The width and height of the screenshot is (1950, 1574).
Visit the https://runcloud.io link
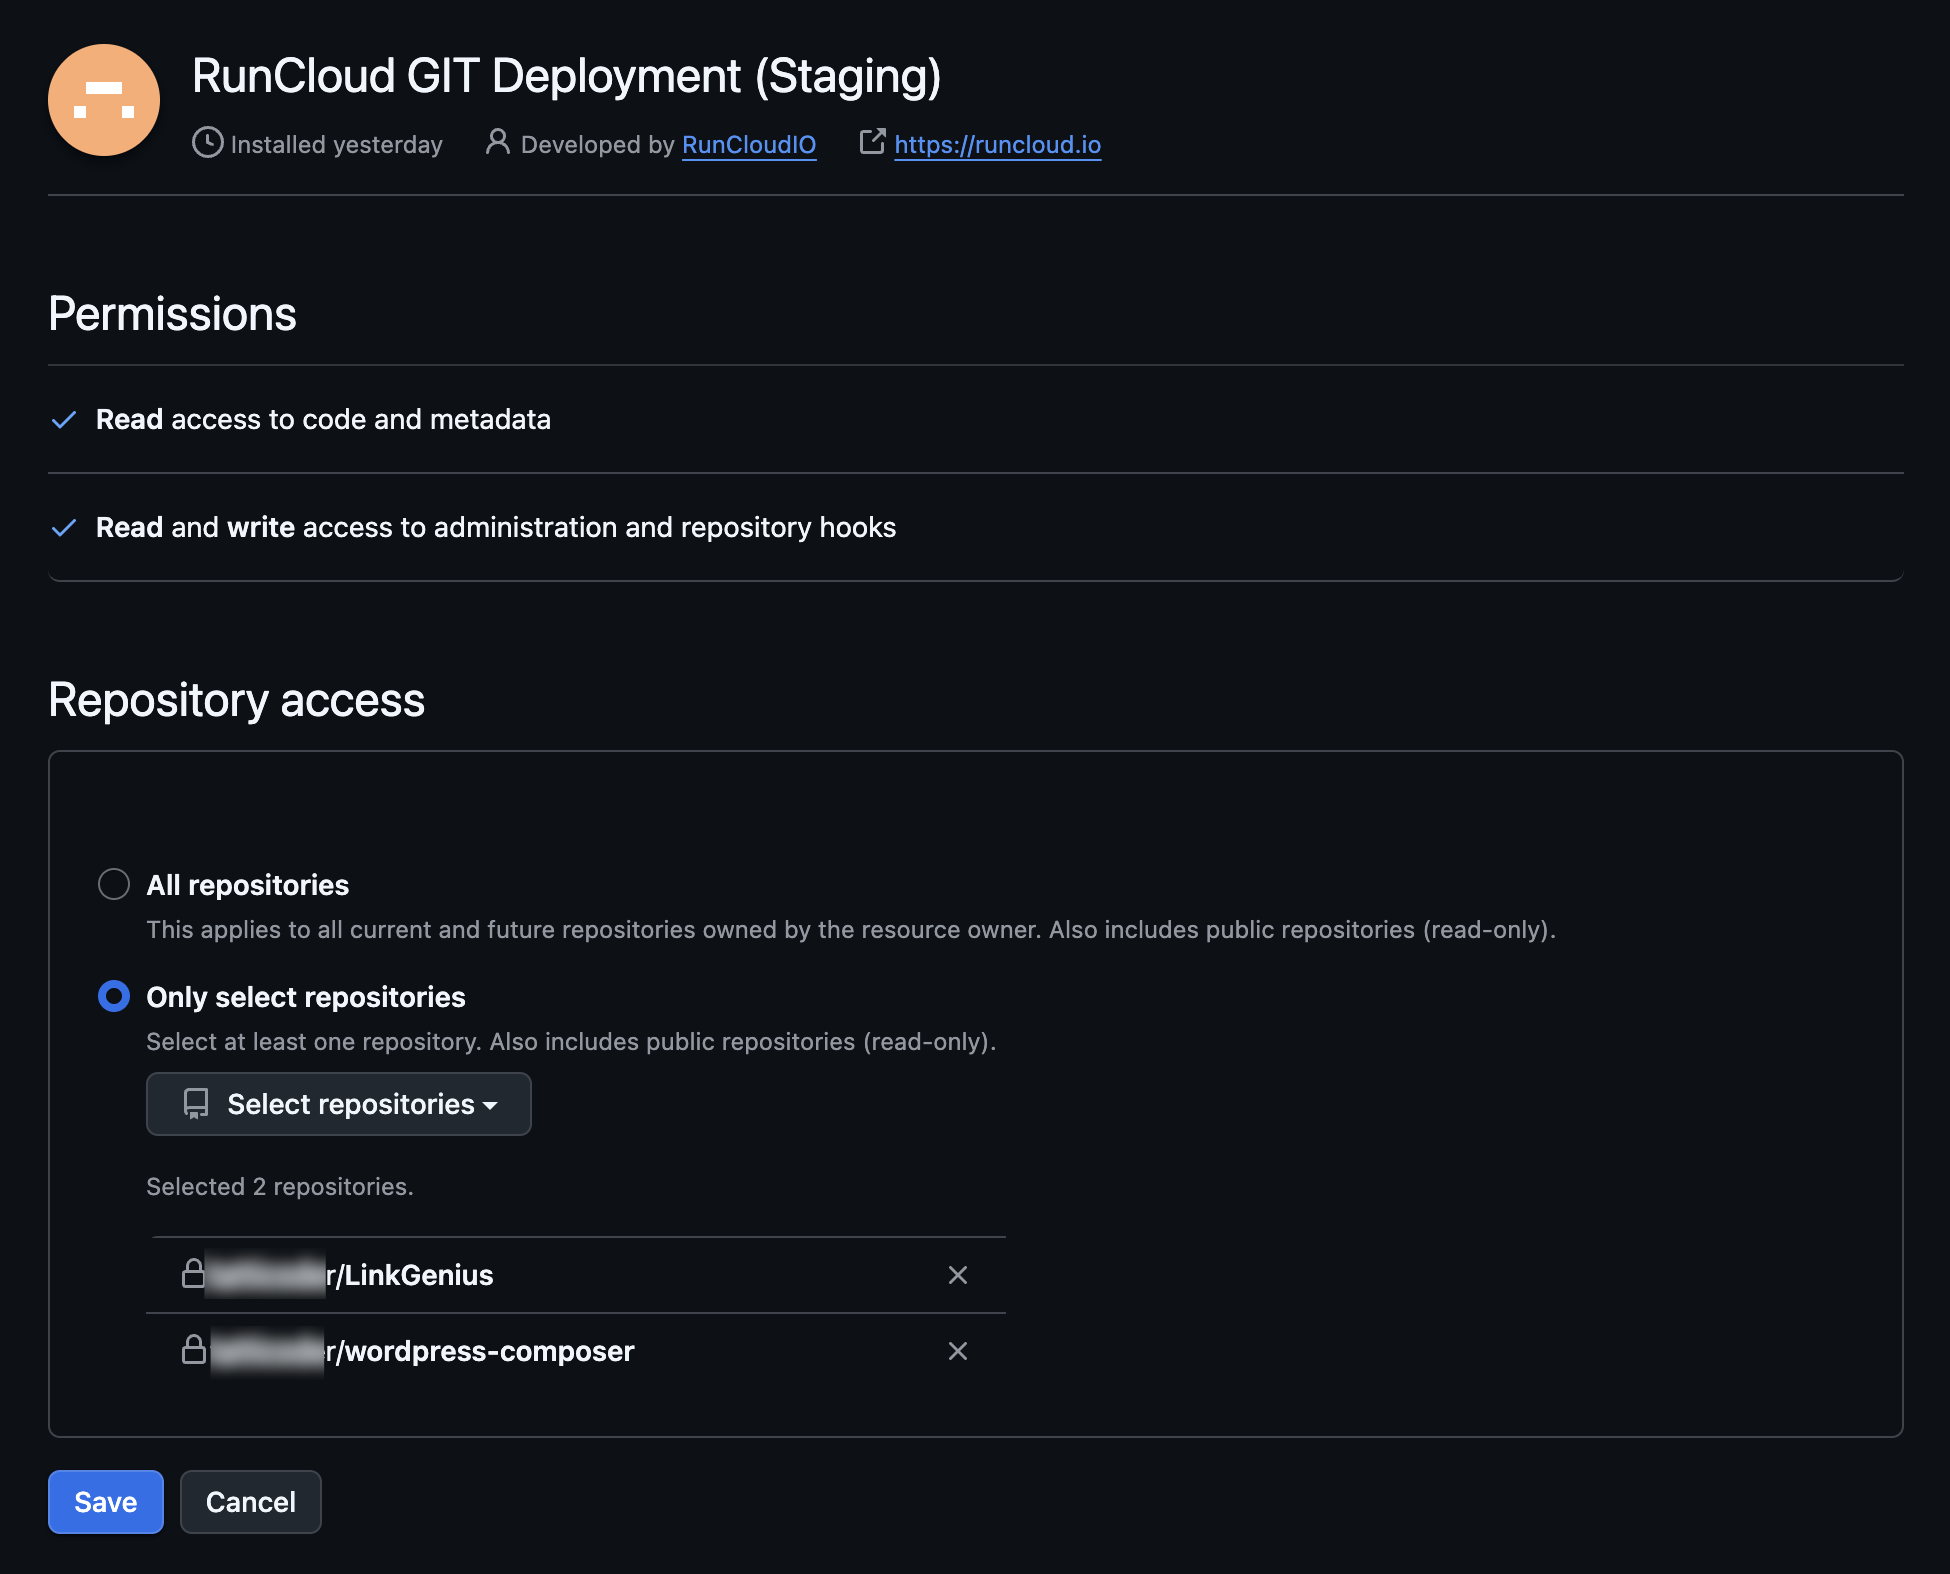[998, 145]
